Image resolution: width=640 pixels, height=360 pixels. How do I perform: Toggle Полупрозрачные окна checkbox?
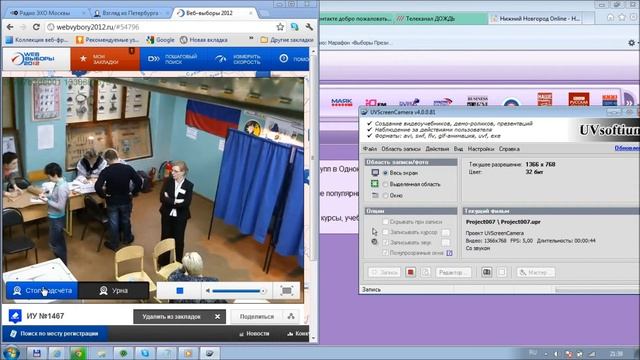(385, 253)
